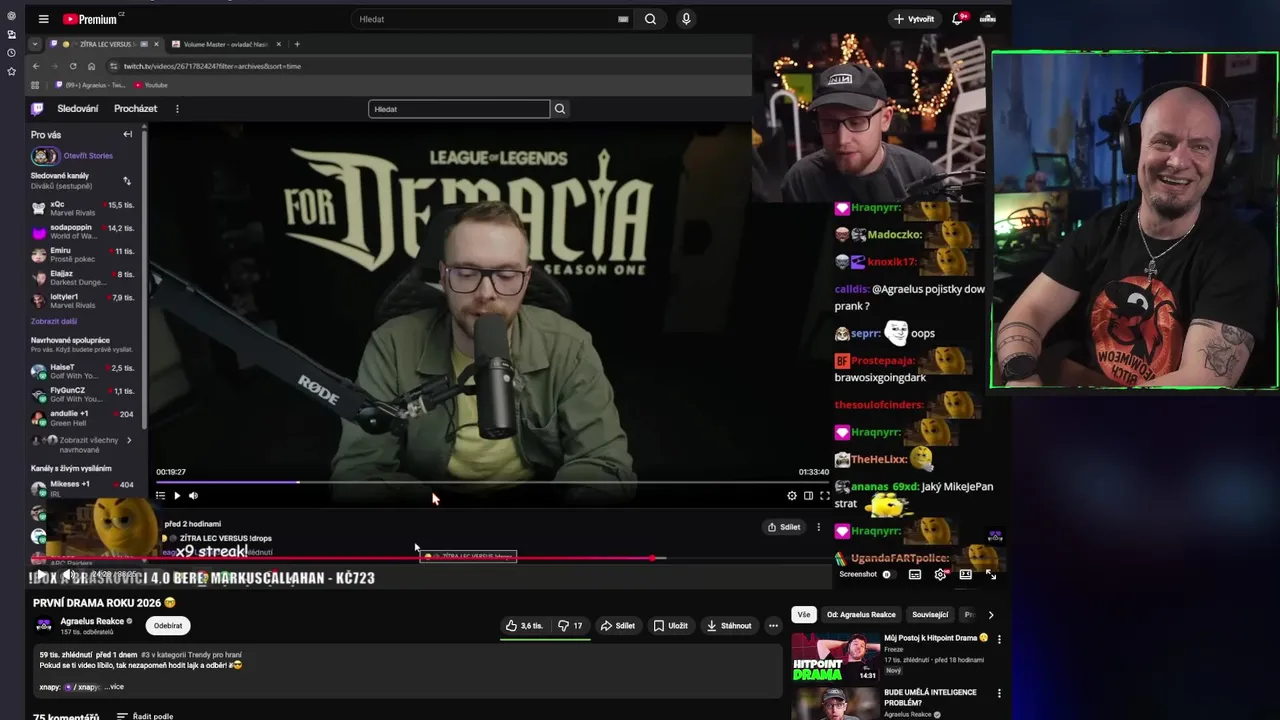This screenshot has height=720, width=1280.
Task: Click the Odebírat subscribe button
Action: coord(168,626)
